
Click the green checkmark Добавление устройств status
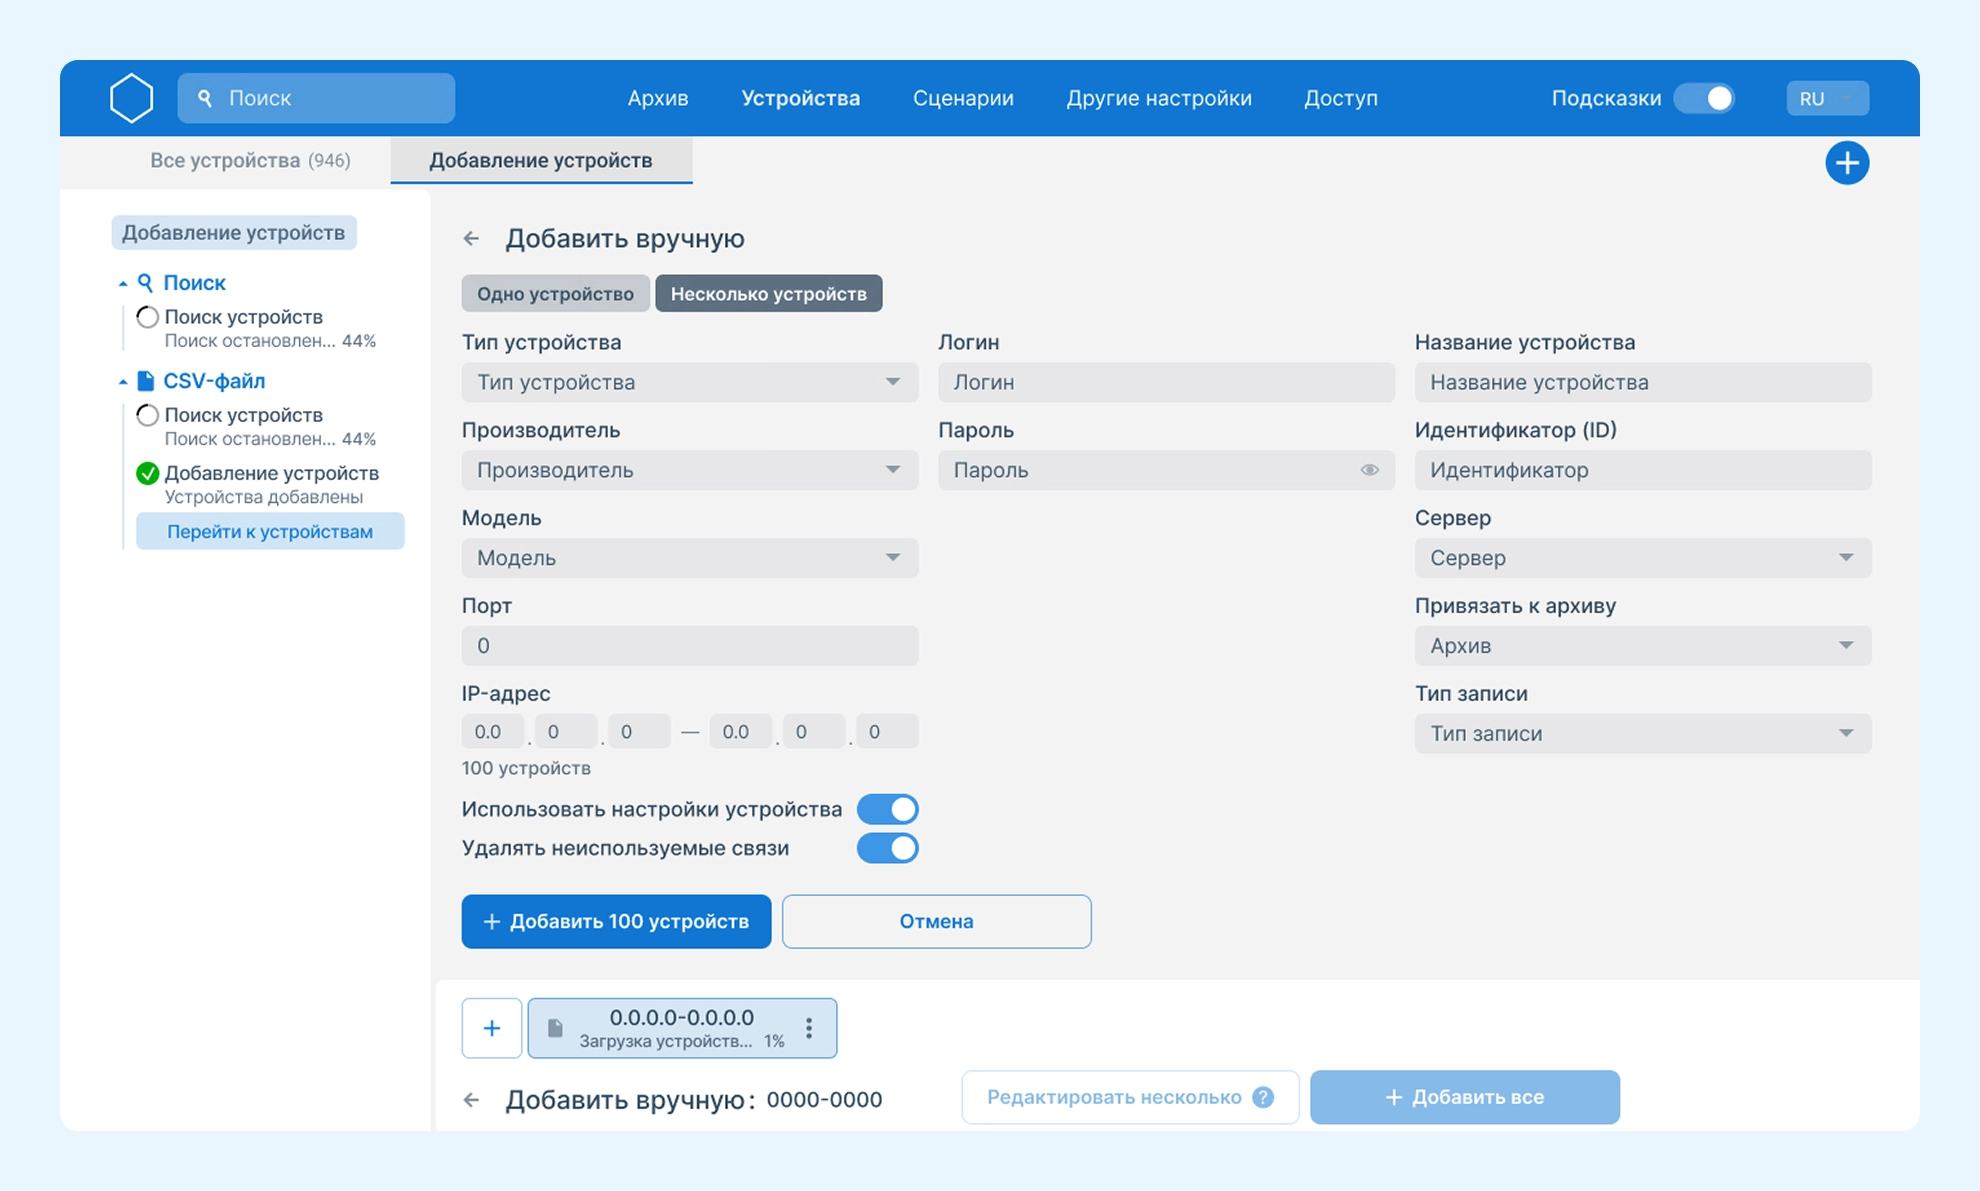pyautogui.click(x=147, y=473)
